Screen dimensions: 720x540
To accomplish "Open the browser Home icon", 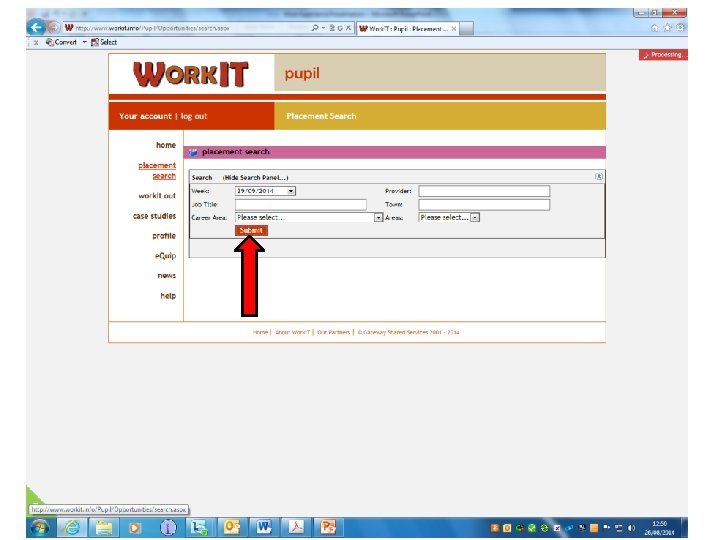I will click(x=654, y=28).
